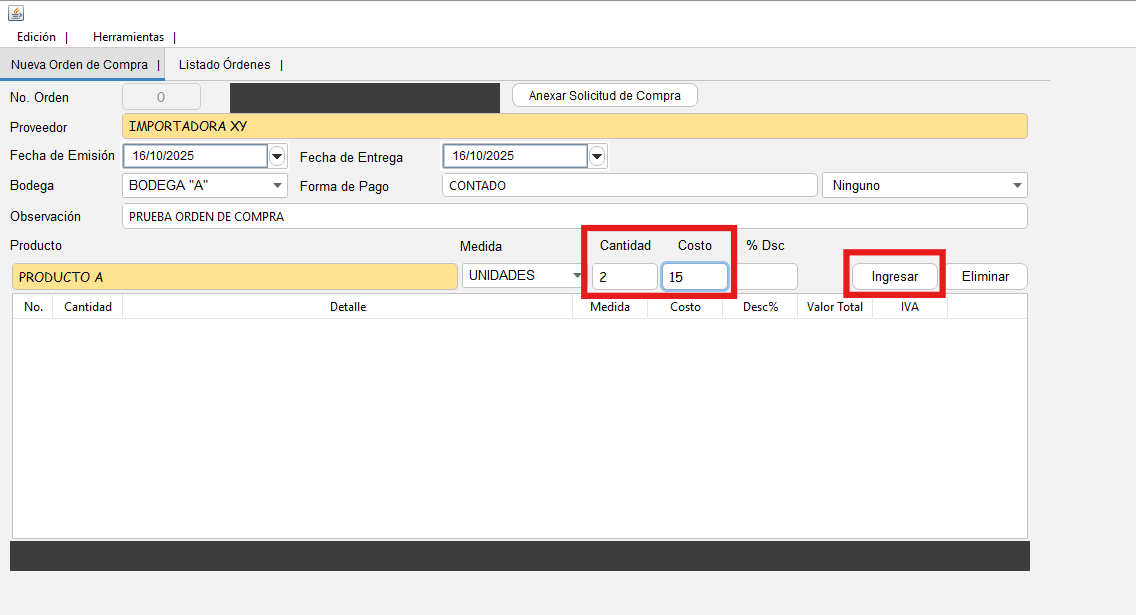Image resolution: width=1136 pixels, height=615 pixels.
Task: Open the Edición menu
Action: tap(37, 37)
